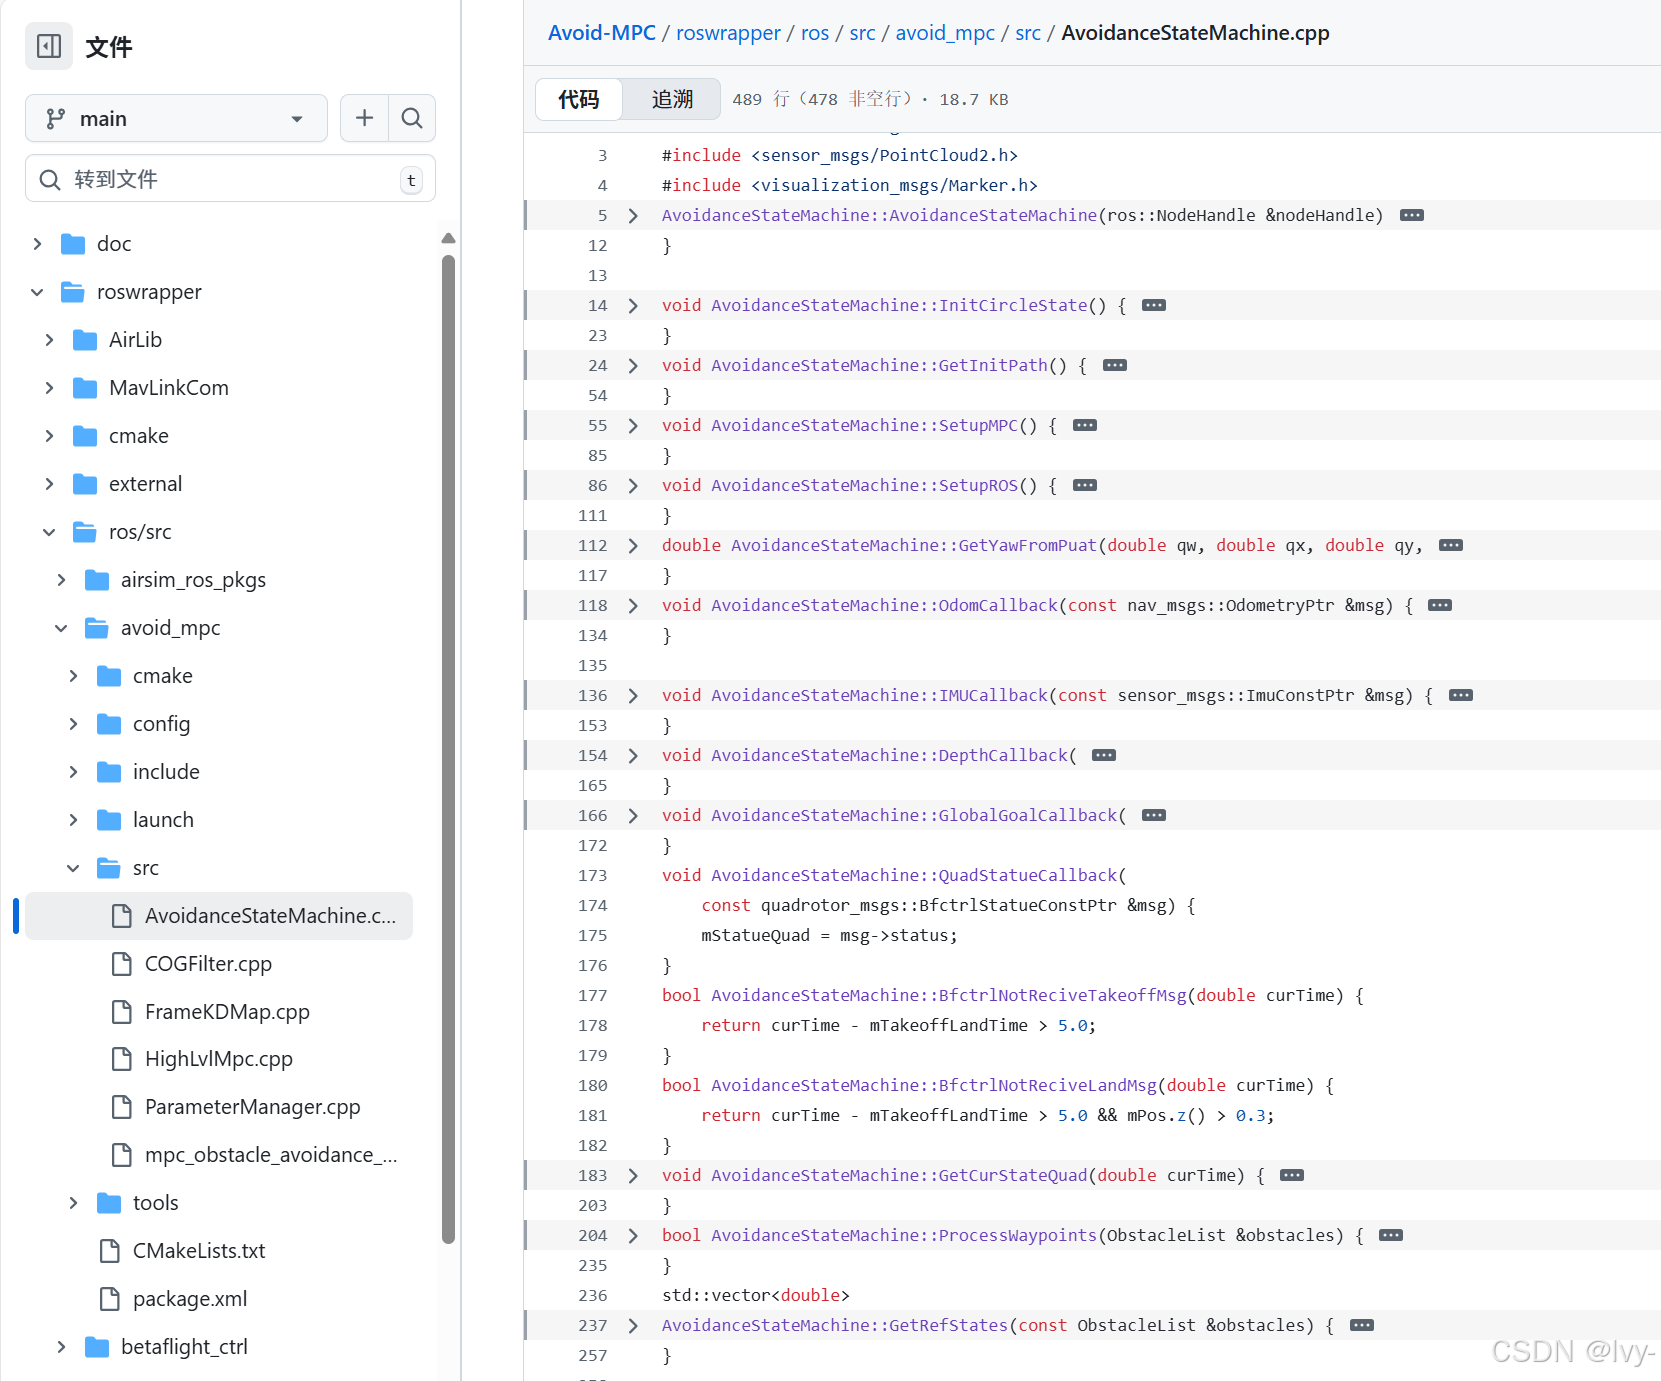The width and height of the screenshot is (1661, 1381).
Task: Go to roswrapper breadcrumb link
Action: point(728,33)
